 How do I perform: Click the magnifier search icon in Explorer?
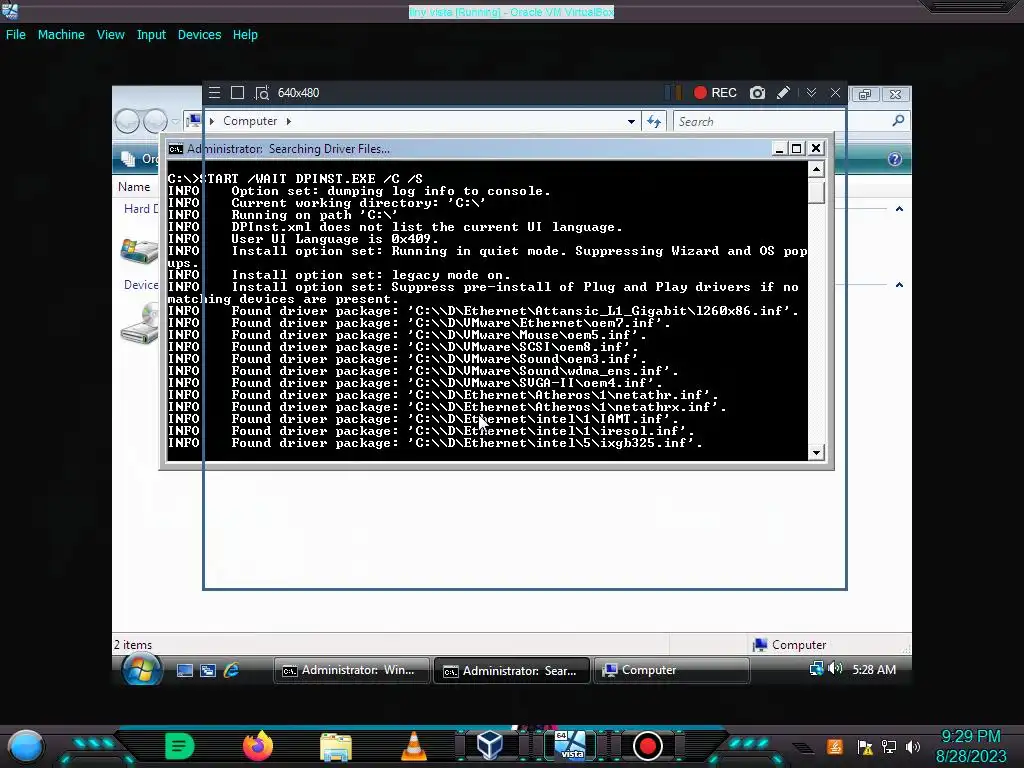pyautogui.click(x=899, y=121)
